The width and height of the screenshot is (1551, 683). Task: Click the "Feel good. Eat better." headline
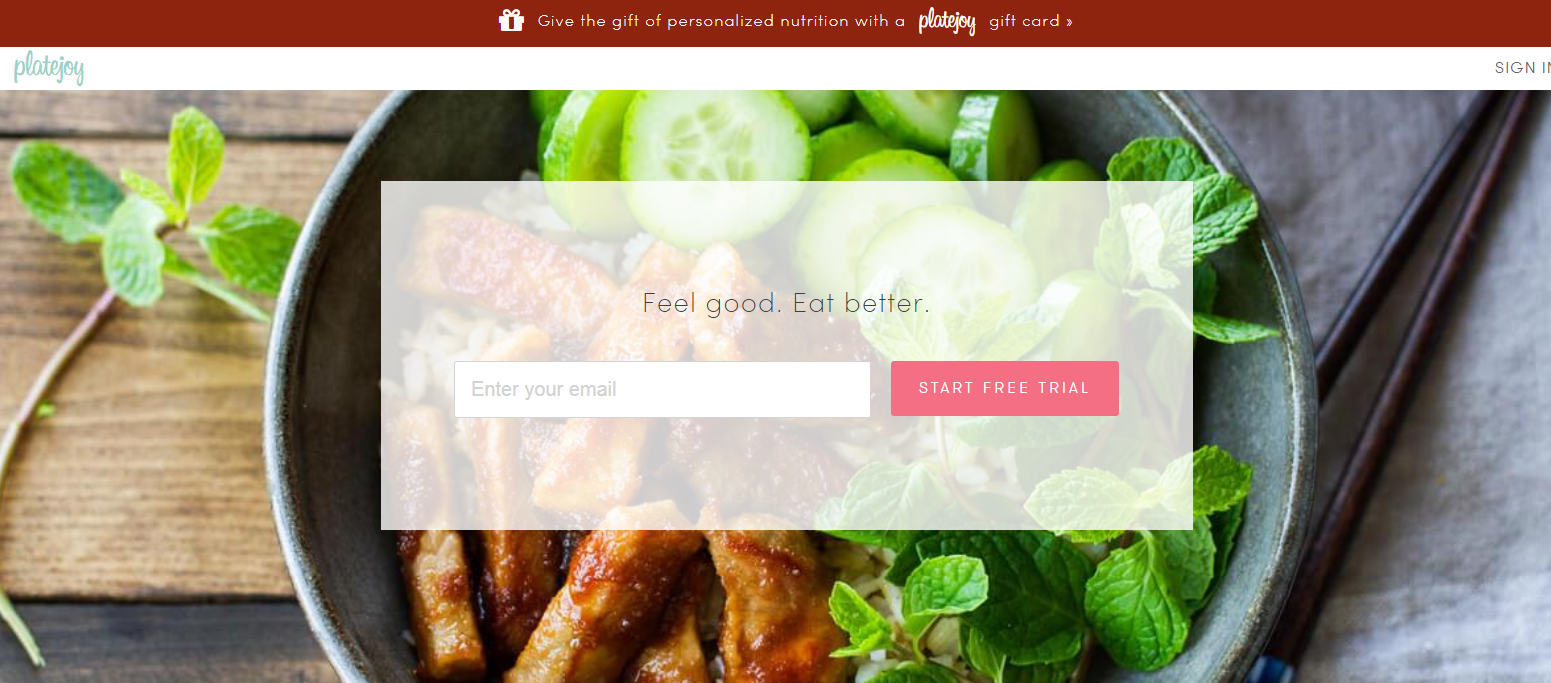coord(786,303)
